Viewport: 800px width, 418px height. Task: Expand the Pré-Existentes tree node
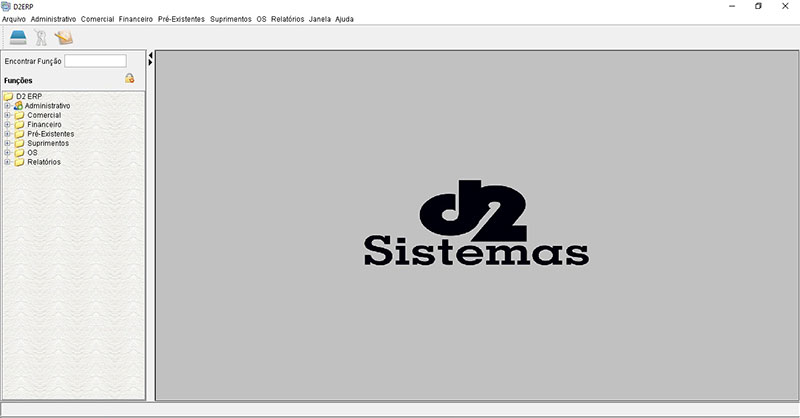coord(7,134)
